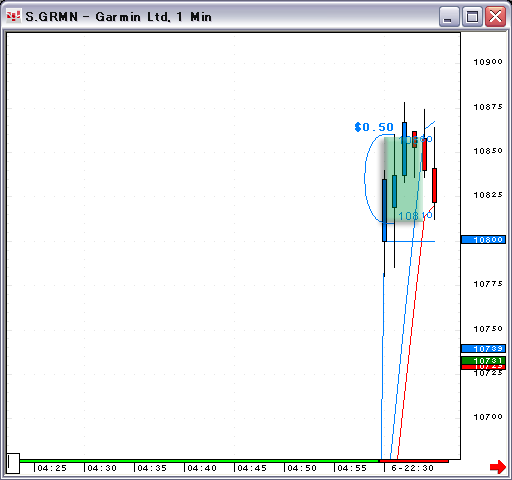Click the red session bar segment
The width and height of the screenshot is (512, 480).
pyautogui.click(x=414, y=461)
